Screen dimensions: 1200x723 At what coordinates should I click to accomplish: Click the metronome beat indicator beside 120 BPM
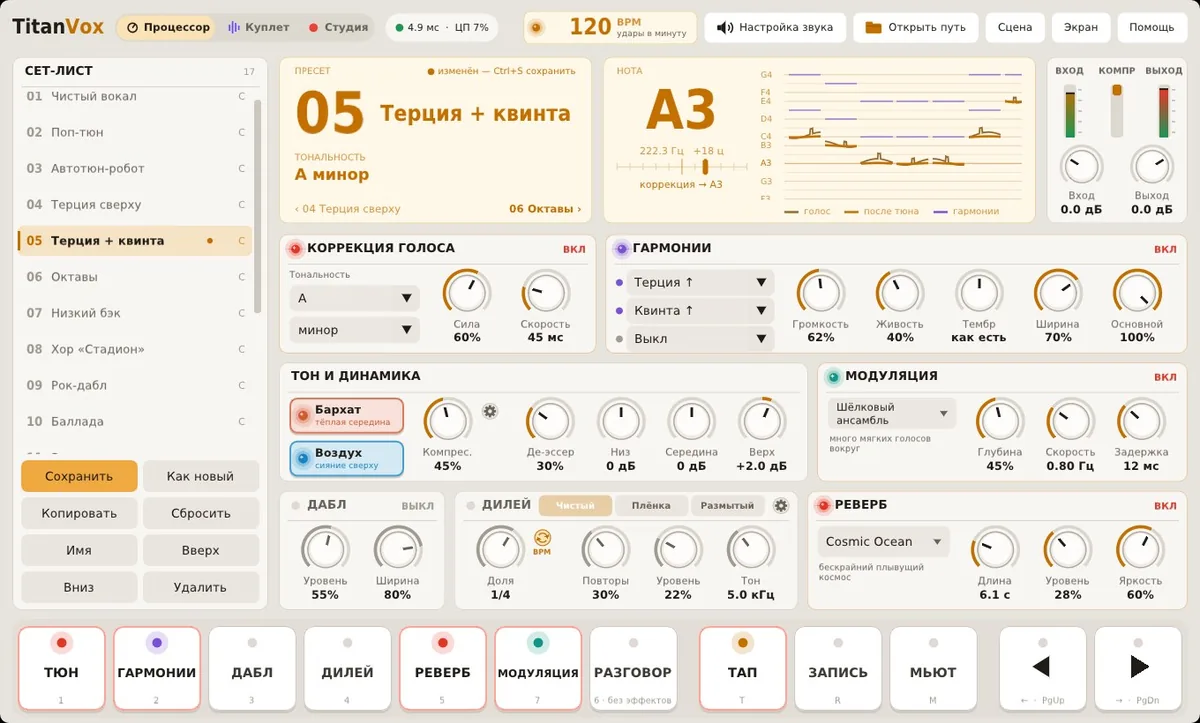(537, 27)
